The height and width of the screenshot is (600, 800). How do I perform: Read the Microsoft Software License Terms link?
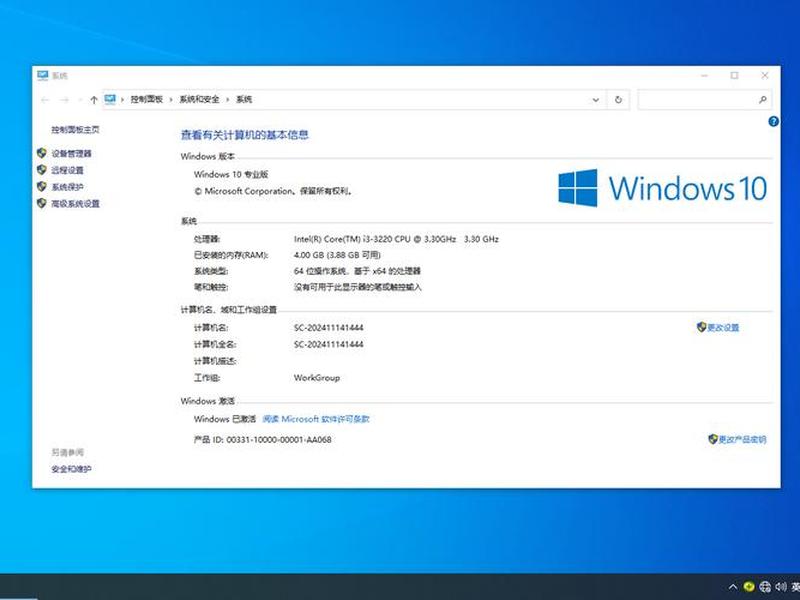pyautogui.click(x=316, y=419)
